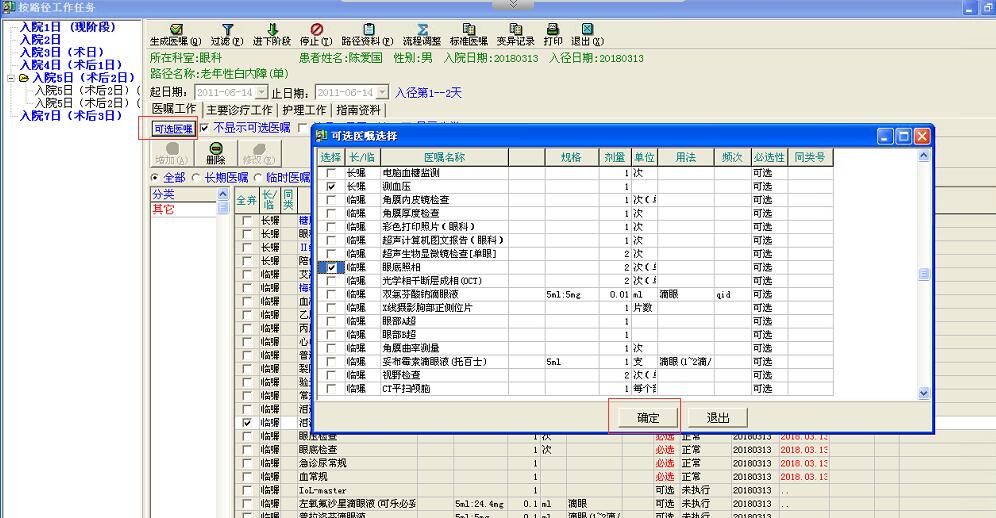Click the 规格 column header
This screenshot has height=518, width=996.
[571, 157]
